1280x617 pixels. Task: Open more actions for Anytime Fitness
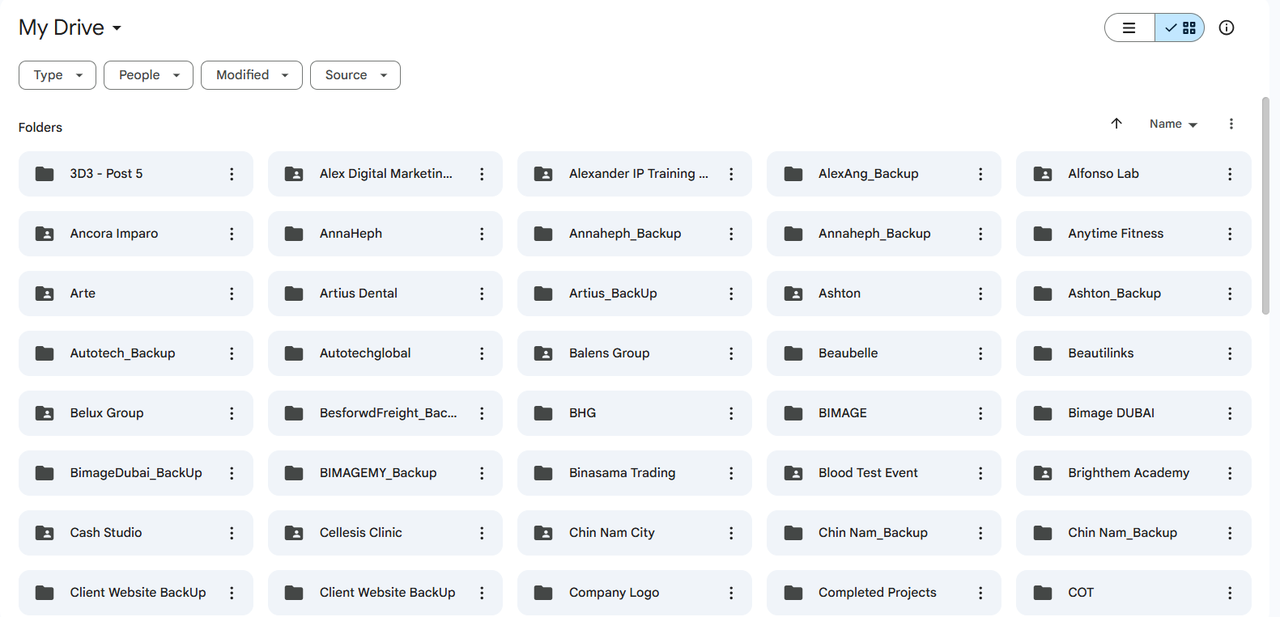pos(1230,234)
